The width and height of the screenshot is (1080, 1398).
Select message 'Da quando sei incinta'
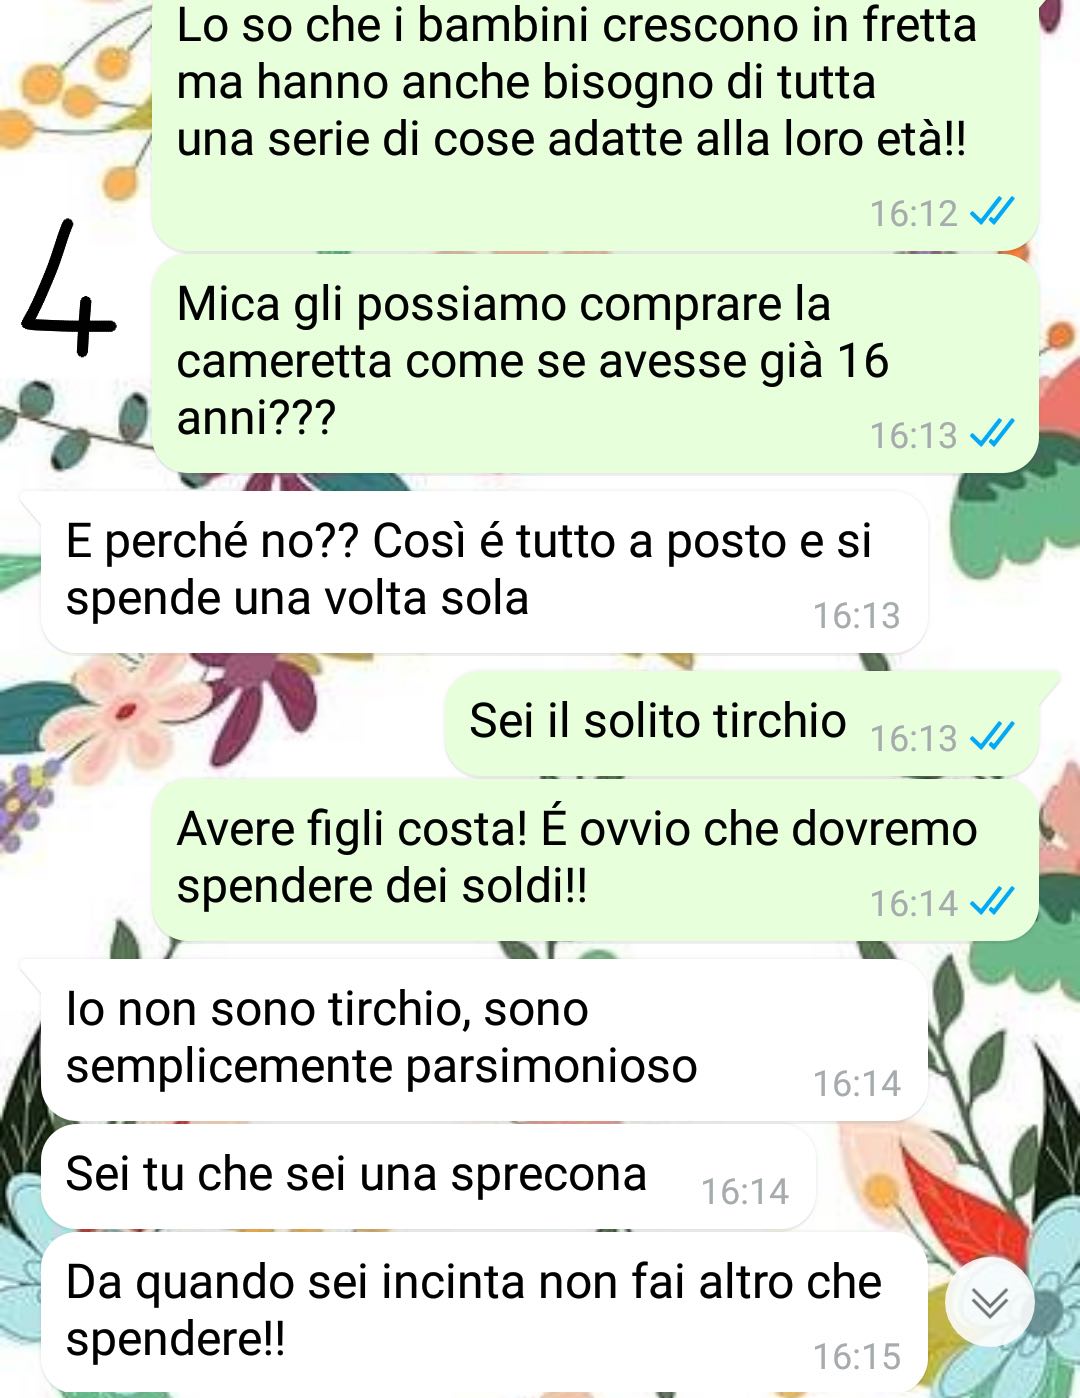(x=484, y=1312)
